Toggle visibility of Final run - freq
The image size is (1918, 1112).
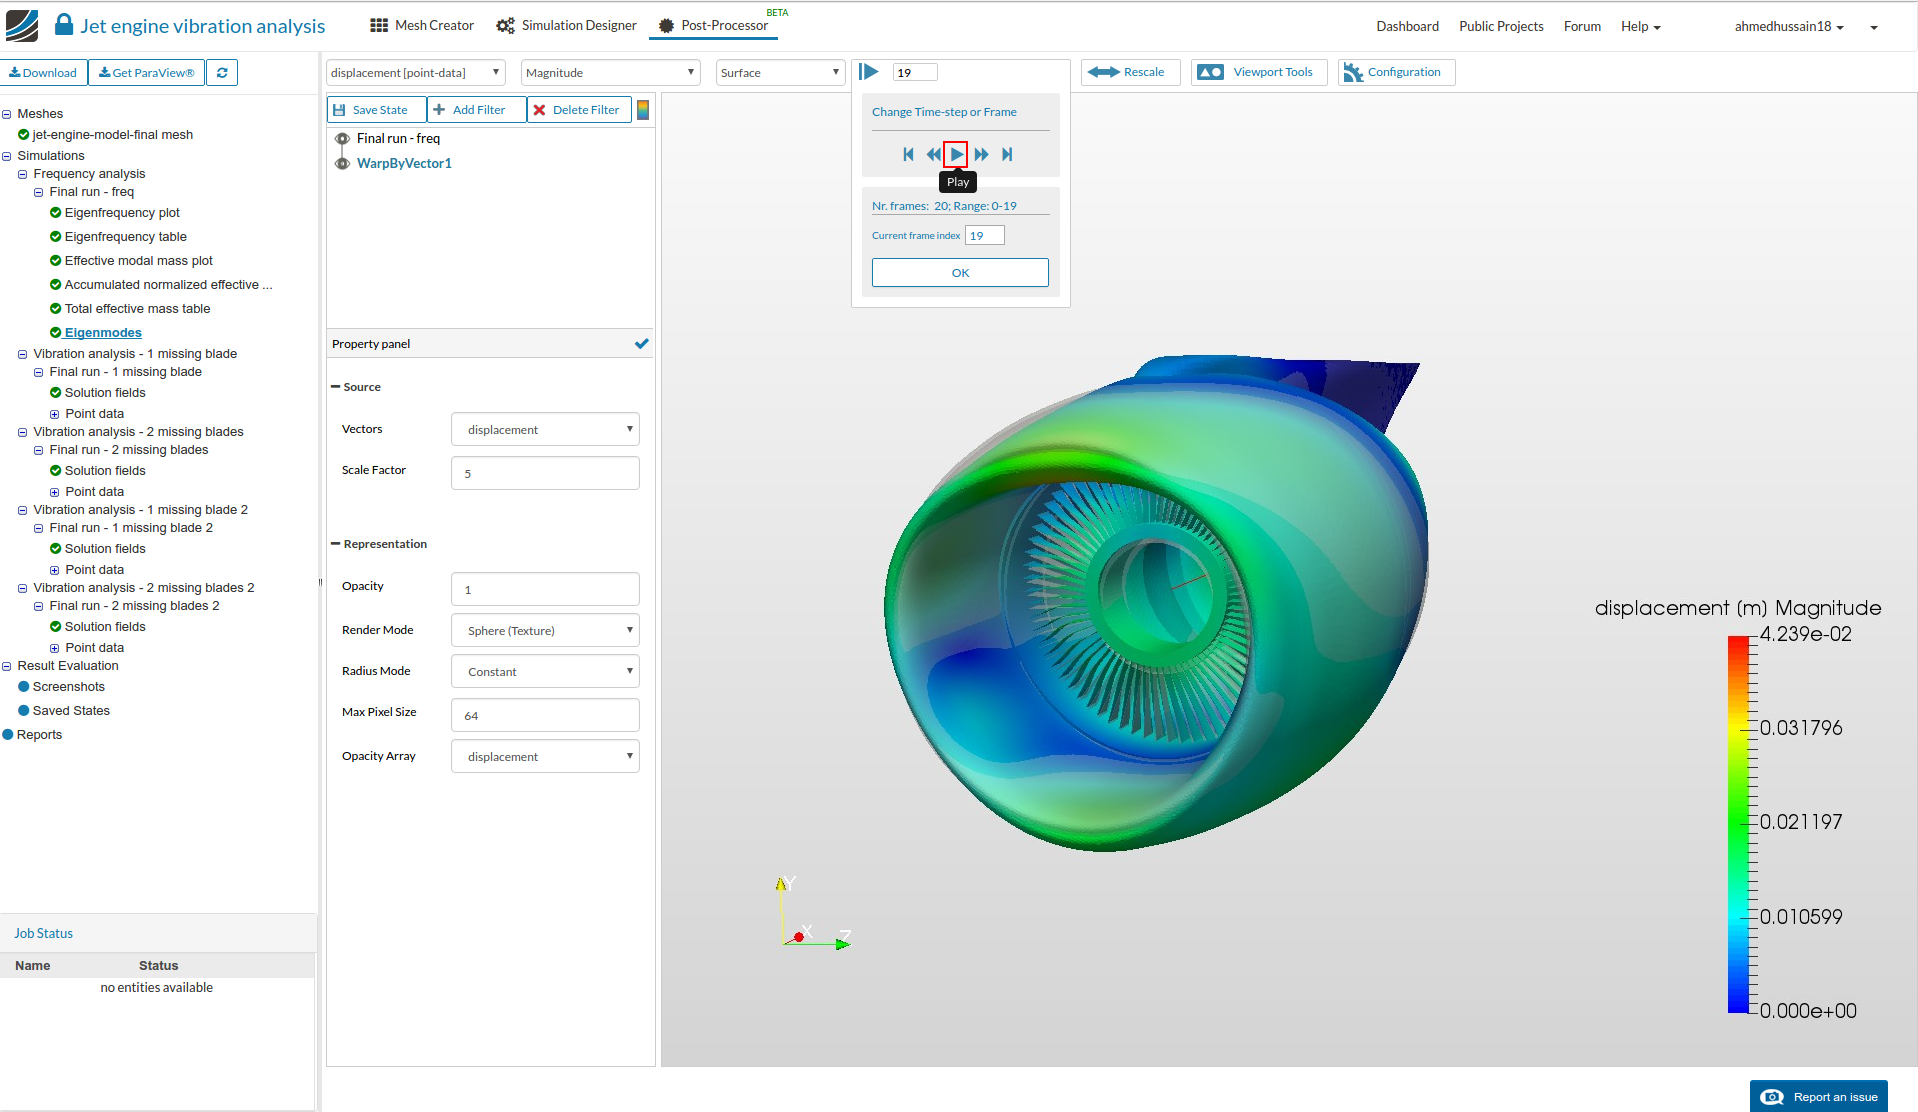[342, 139]
